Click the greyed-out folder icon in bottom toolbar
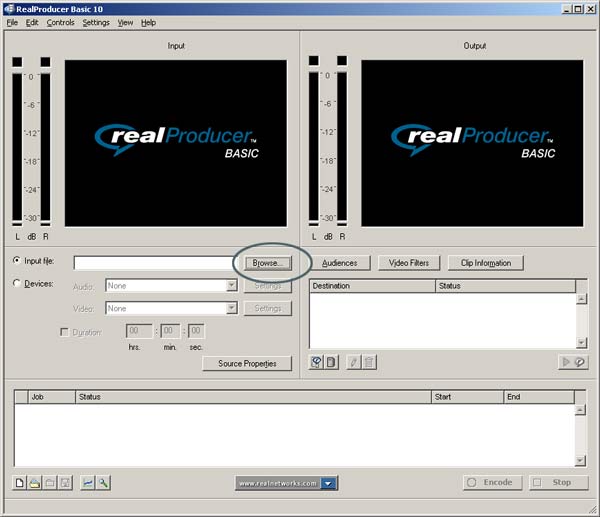The height and width of the screenshot is (517, 600). tap(50, 483)
